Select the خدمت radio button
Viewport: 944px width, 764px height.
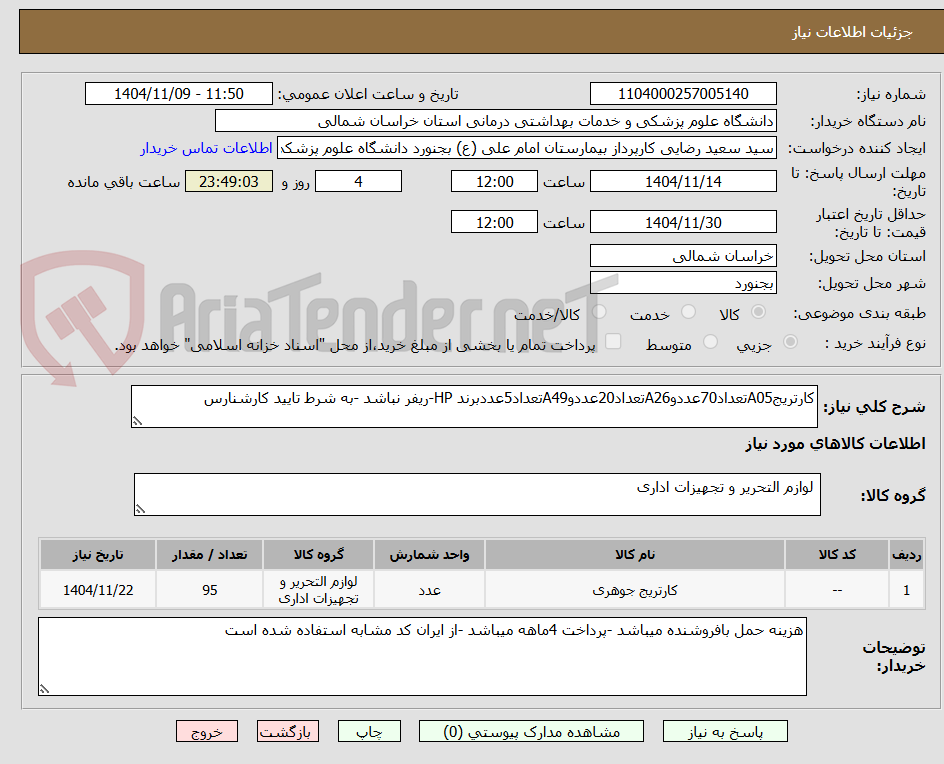click(x=688, y=312)
